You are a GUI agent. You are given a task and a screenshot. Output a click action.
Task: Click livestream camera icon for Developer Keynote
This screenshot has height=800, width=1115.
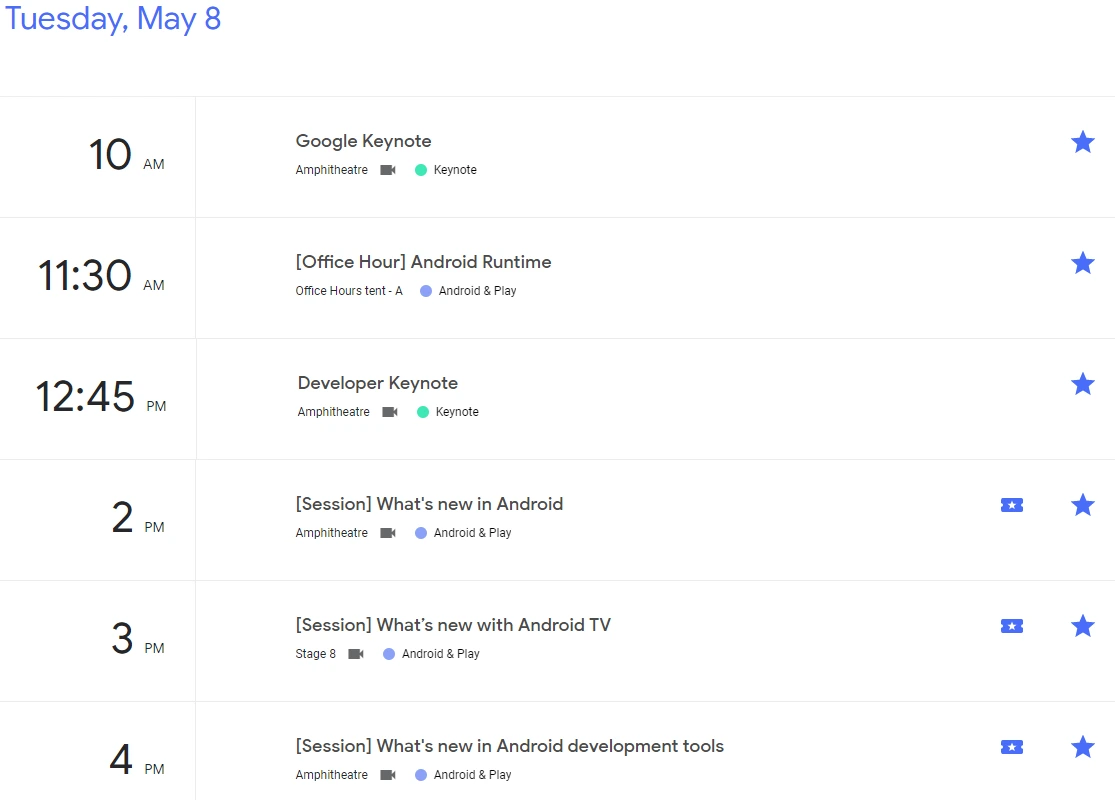click(390, 412)
